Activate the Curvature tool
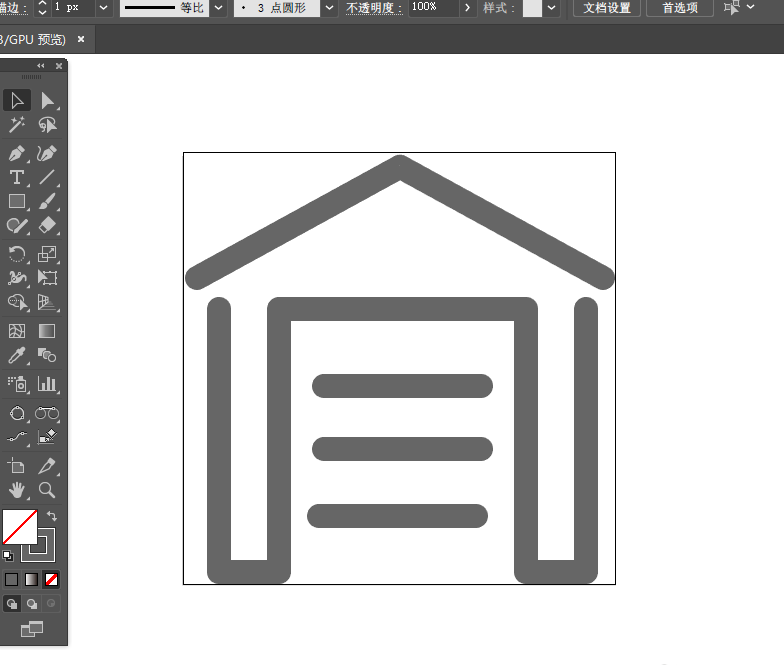Image resolution: width=784 pixels, height=665 pixels. click(x=47, y=153)
